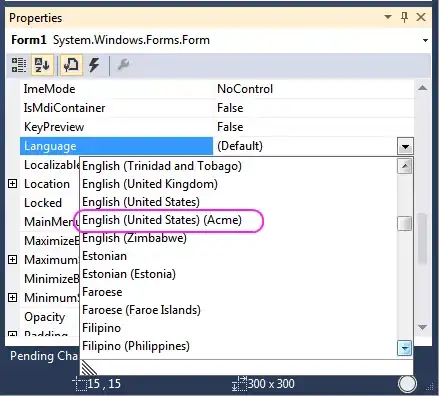439x396 pixels.
Task: Grab the dropdown list resize grip
Action: 89,367
